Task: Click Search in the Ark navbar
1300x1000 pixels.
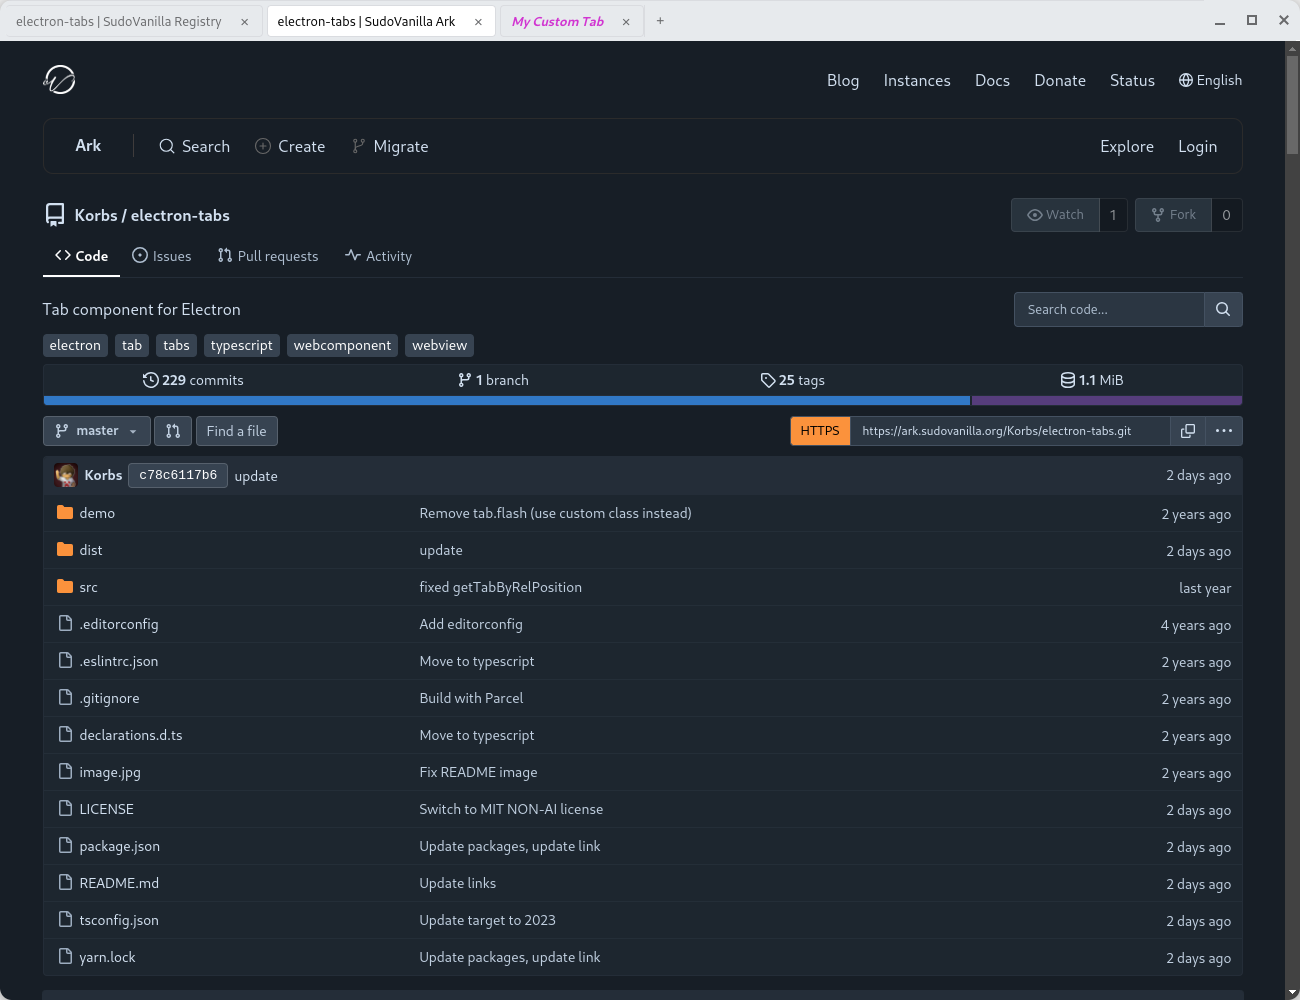Action: (194, 146)
